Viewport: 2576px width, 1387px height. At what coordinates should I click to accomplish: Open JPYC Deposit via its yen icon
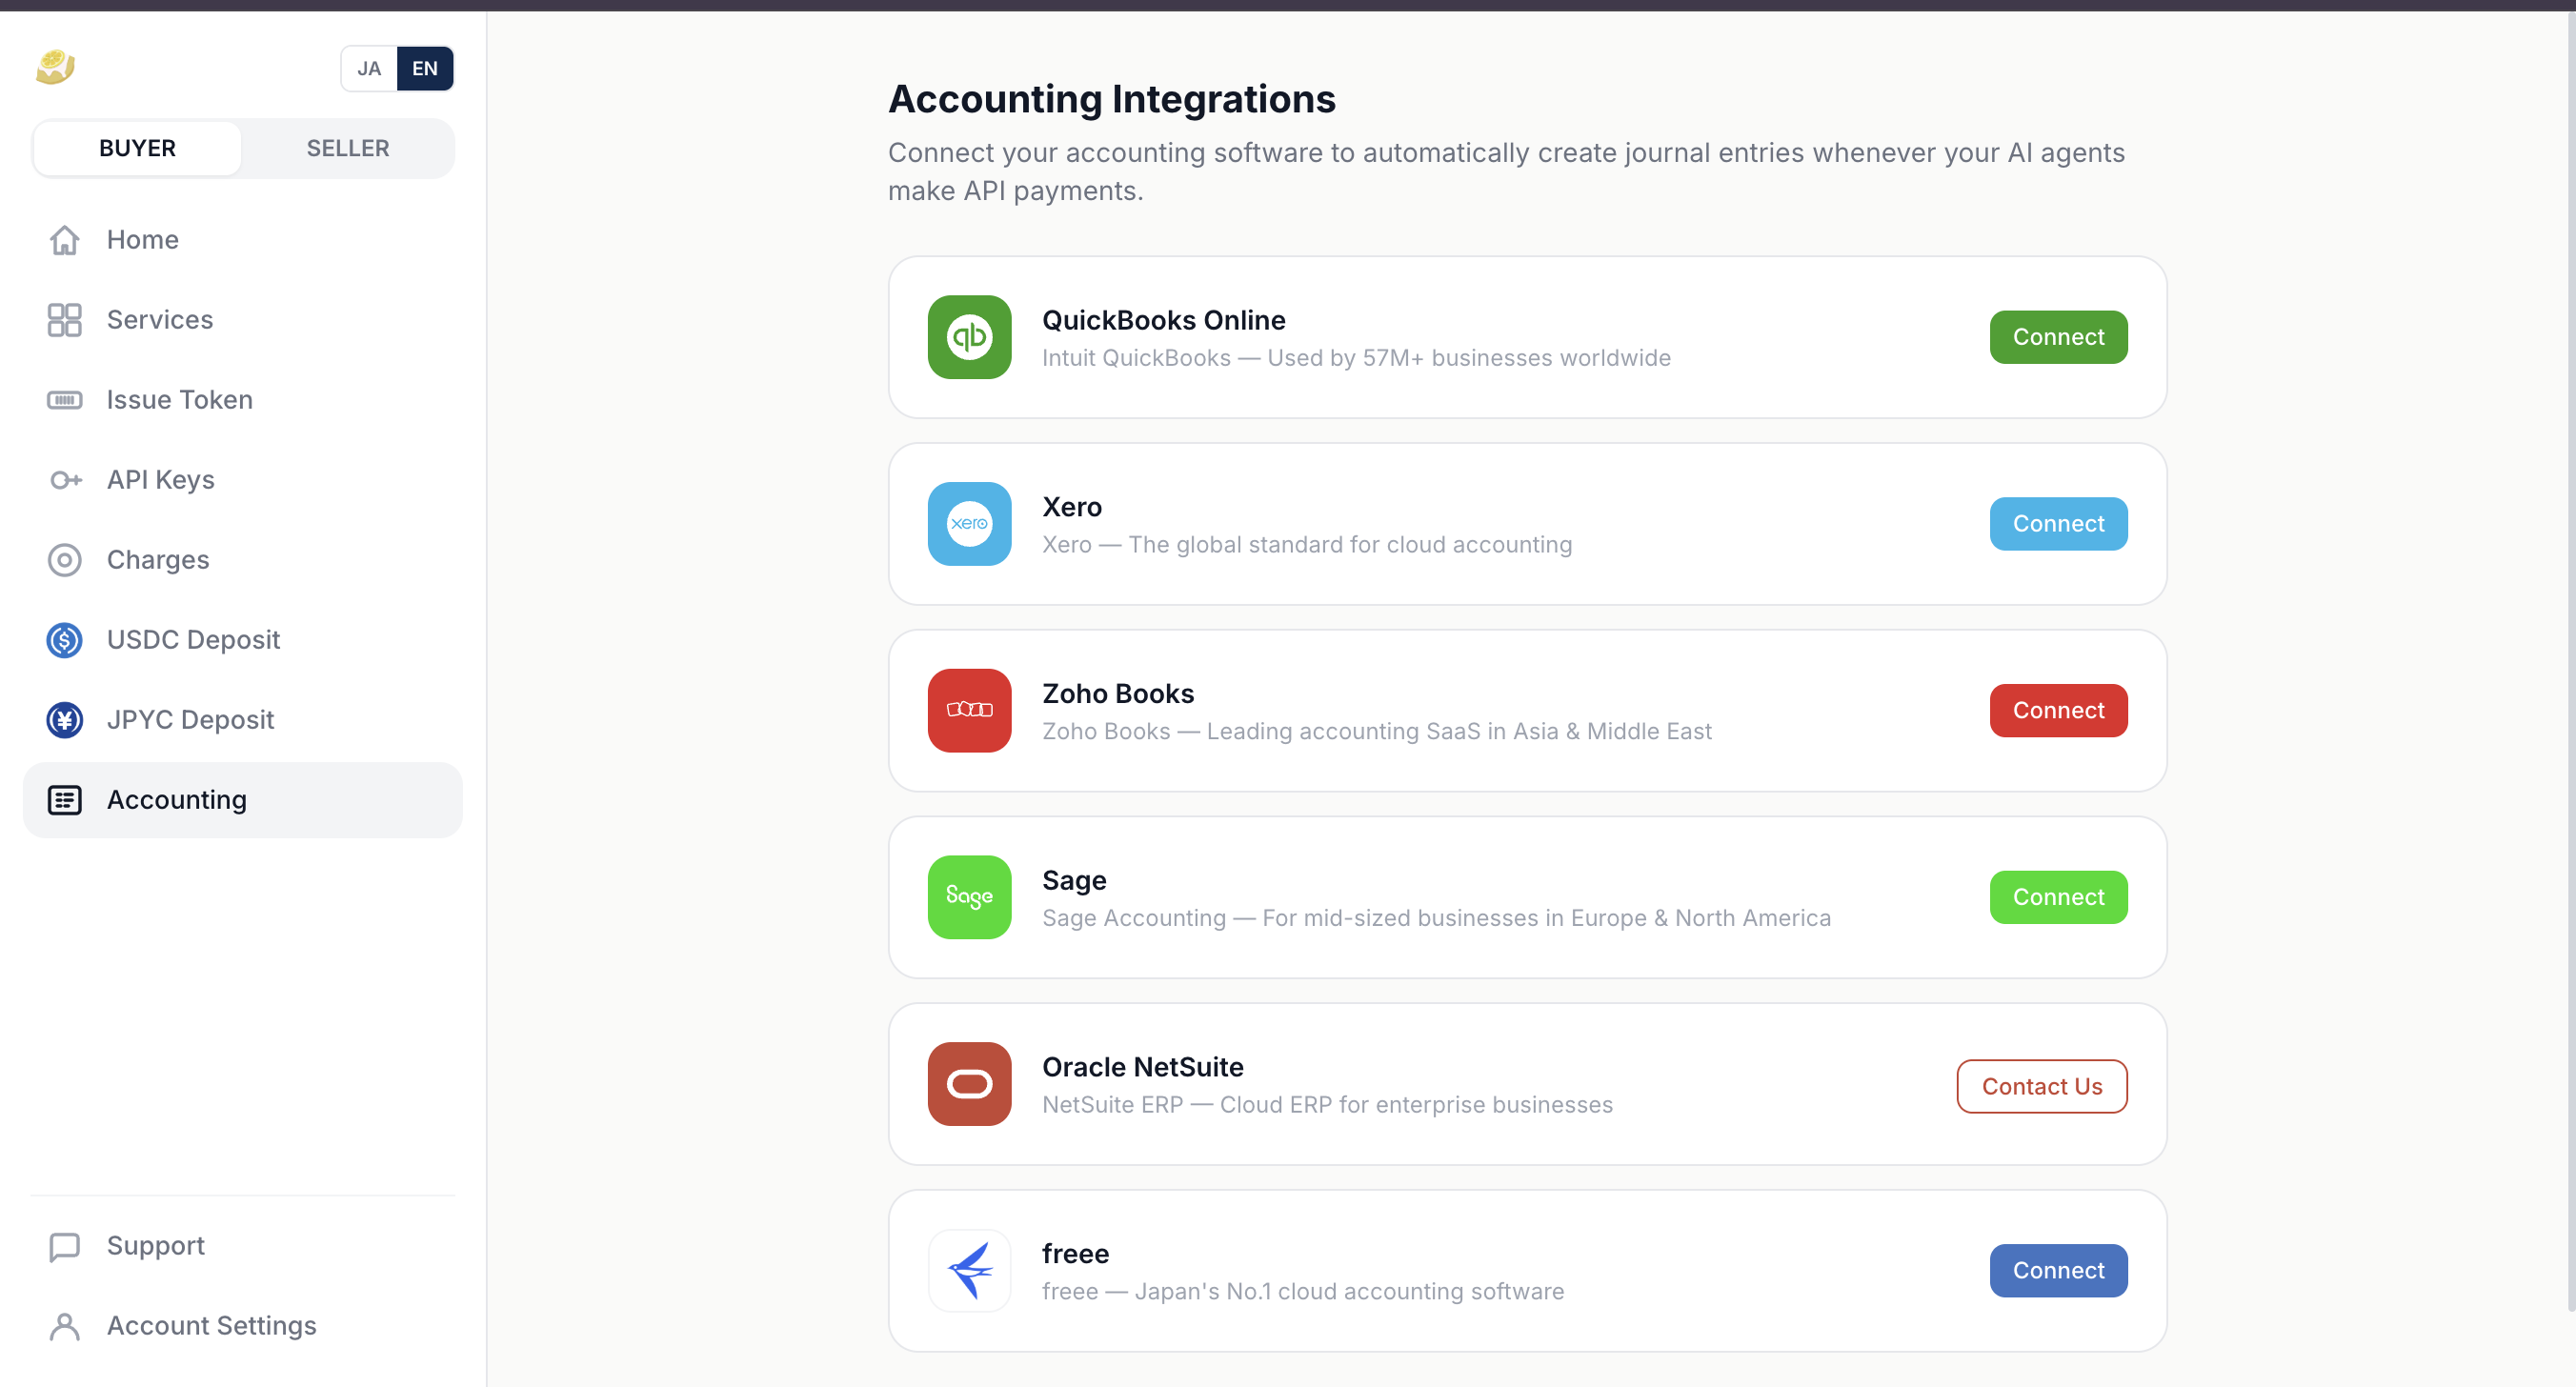click(x=64, y=720)
